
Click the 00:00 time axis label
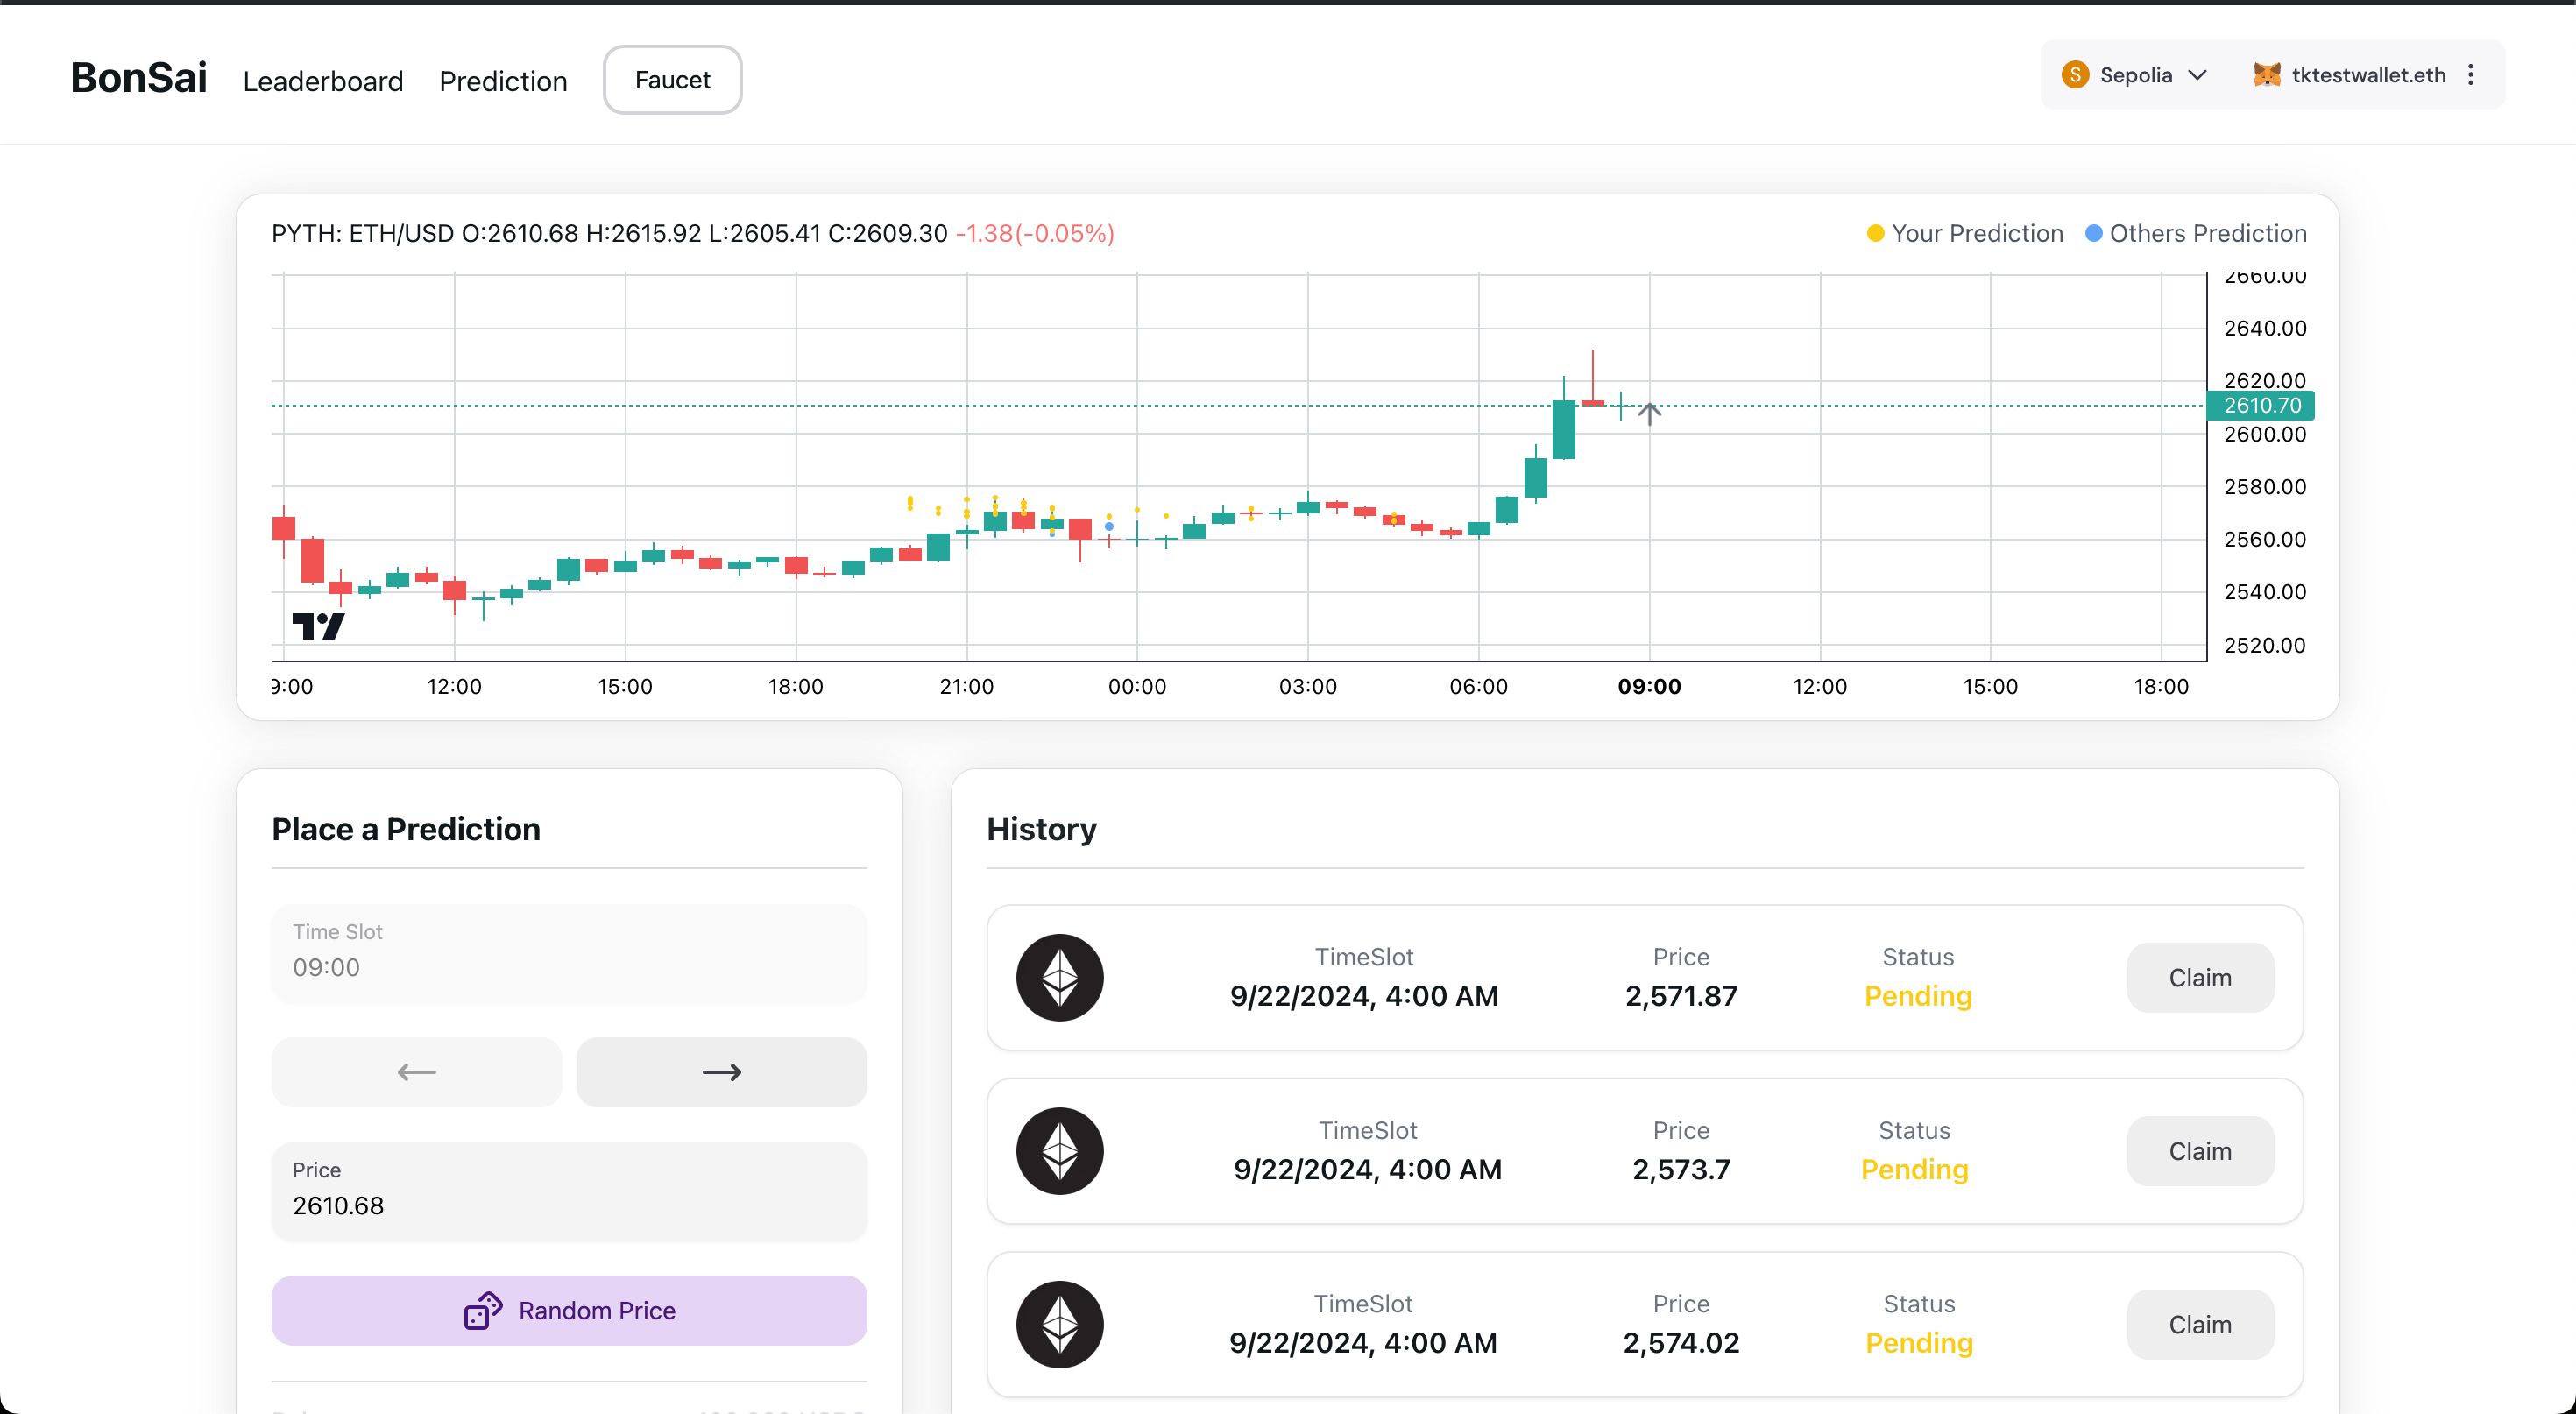1137,686
